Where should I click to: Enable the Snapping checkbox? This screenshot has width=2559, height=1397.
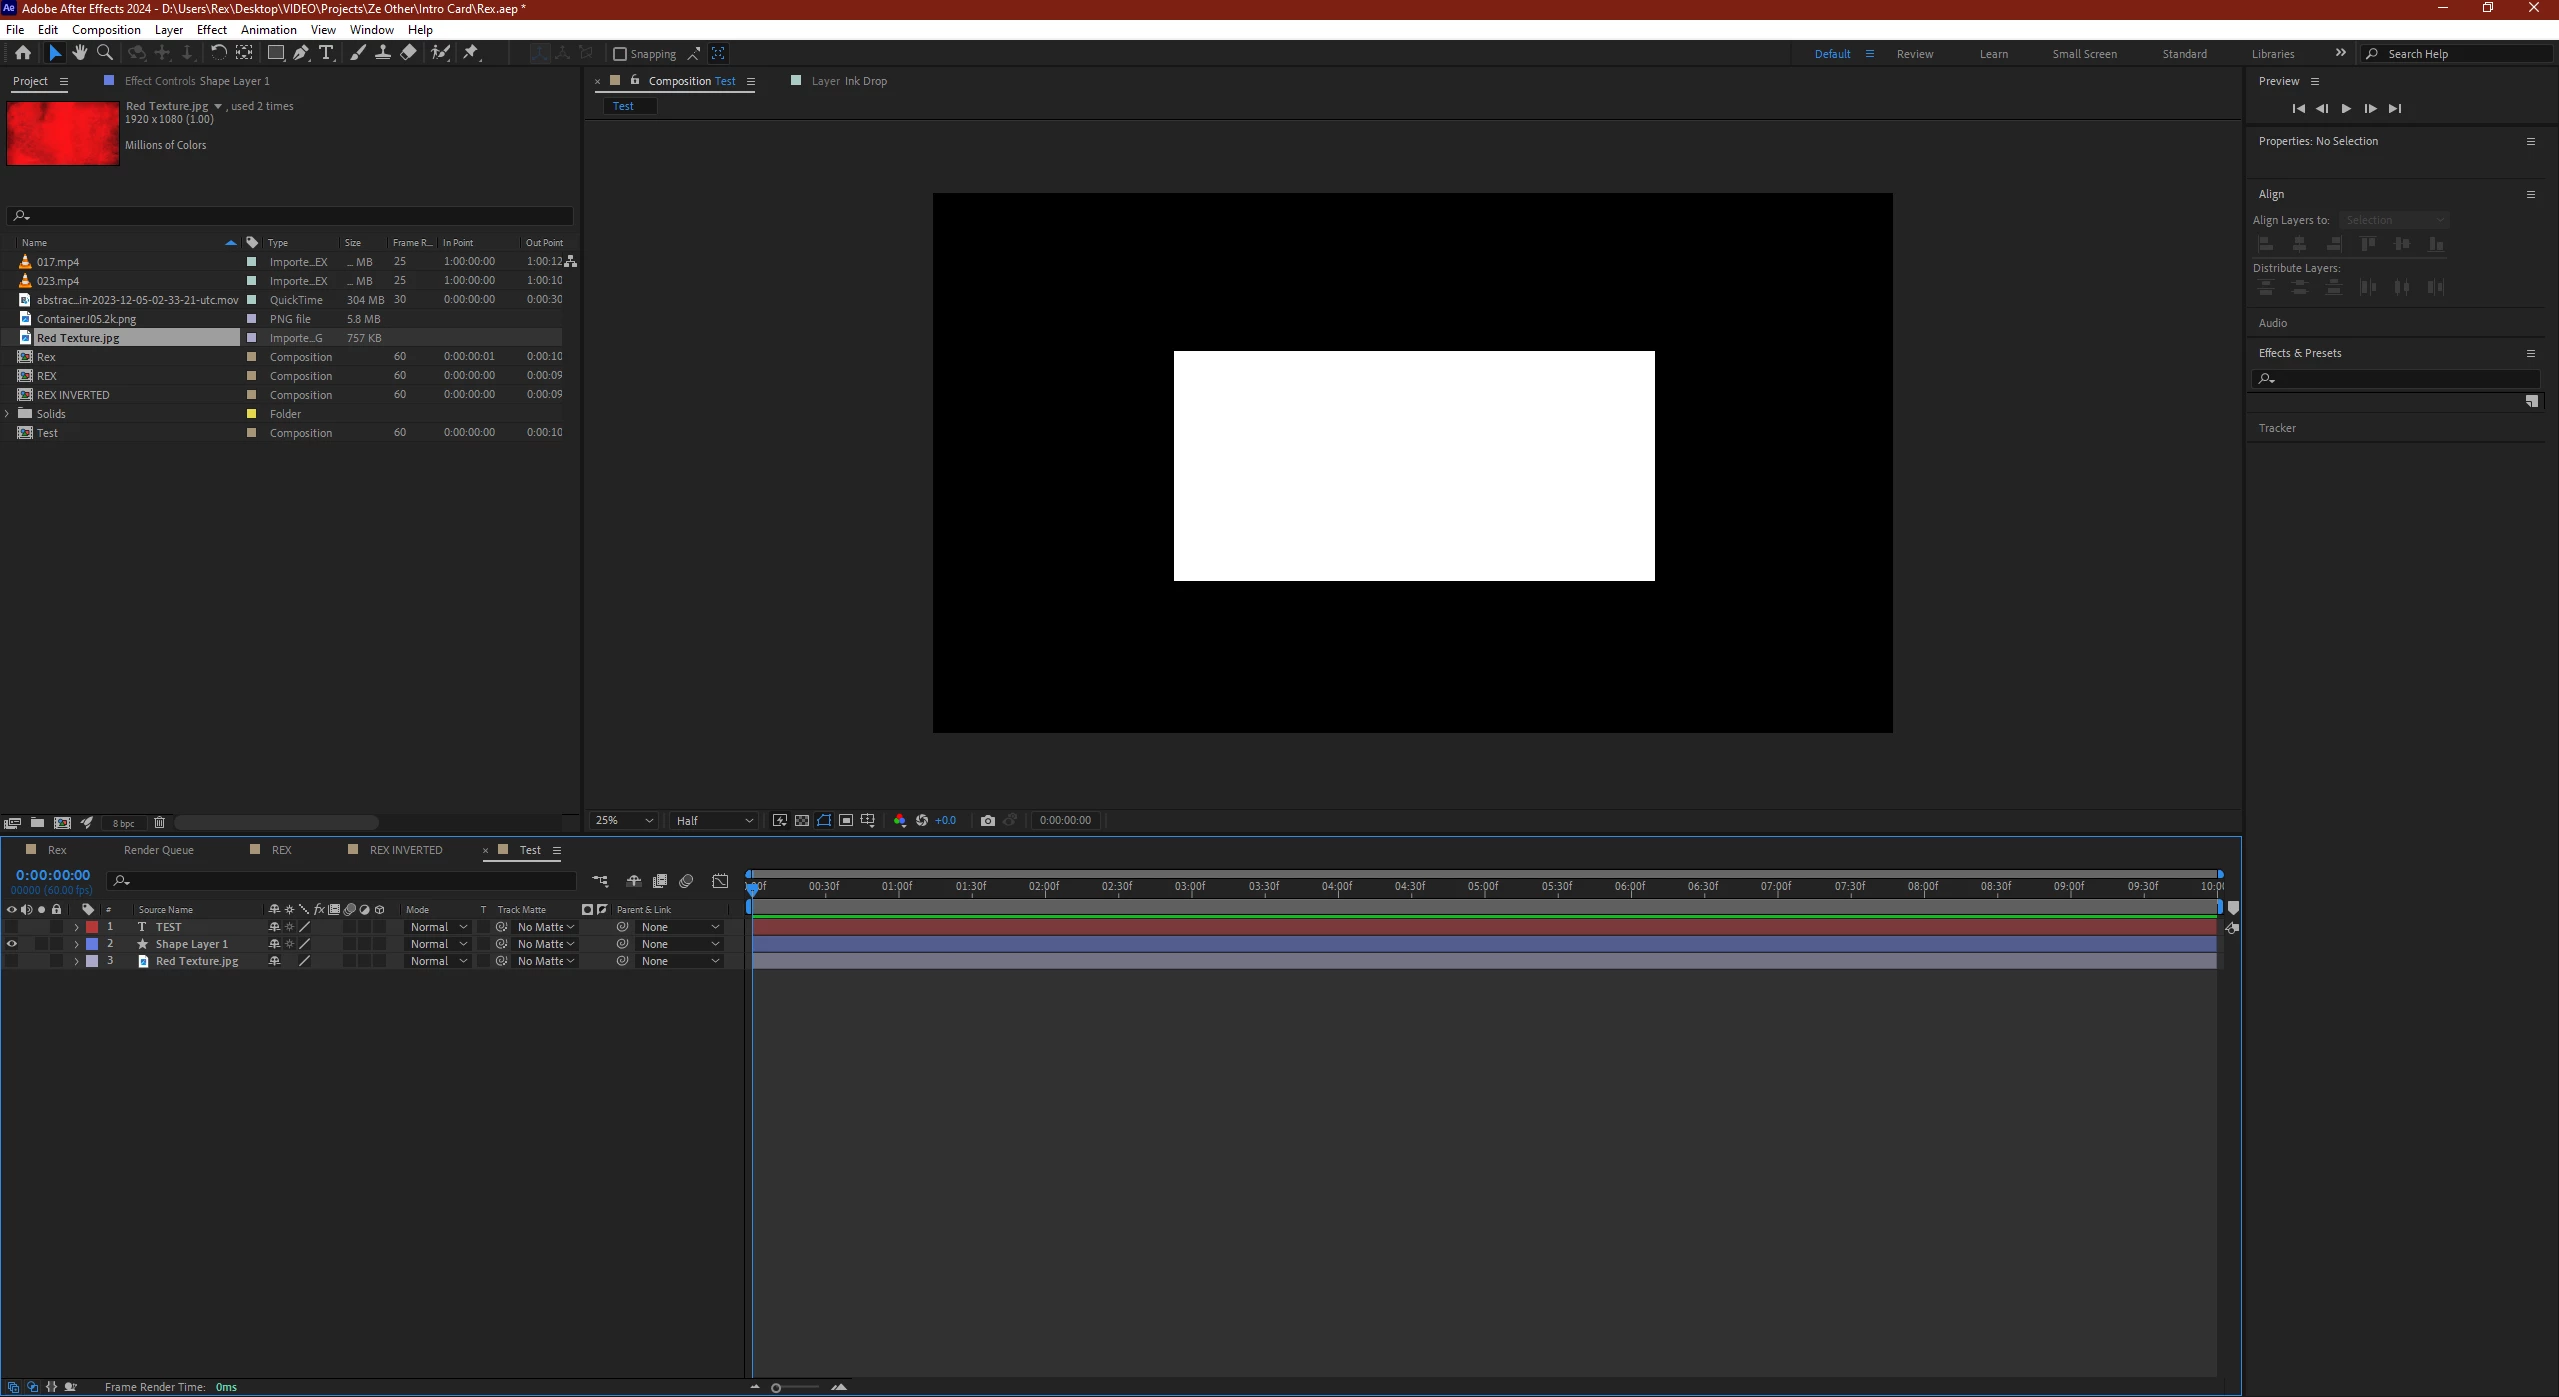(620, 54)
